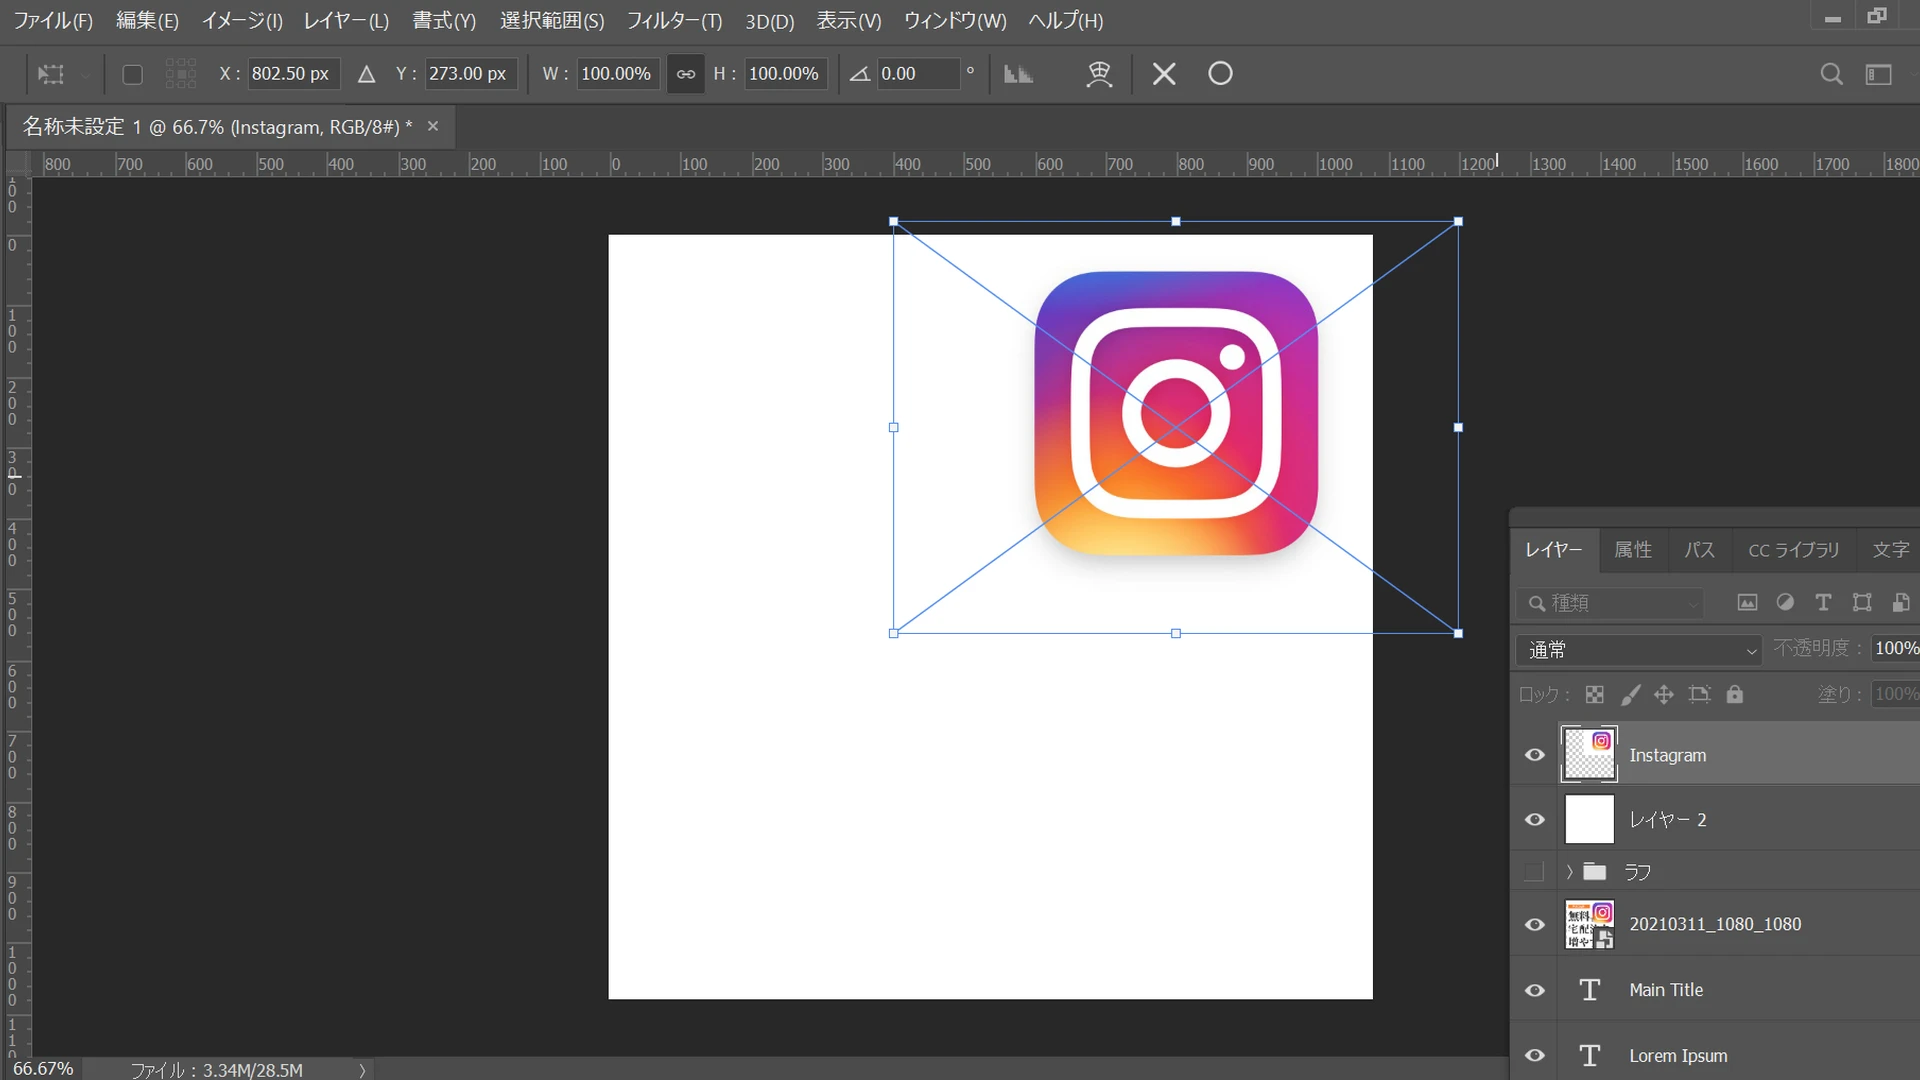1920x1080 pixels.
Task: Open the layer filter 種類 dropdown
Action: click(x=1610, y=603)
